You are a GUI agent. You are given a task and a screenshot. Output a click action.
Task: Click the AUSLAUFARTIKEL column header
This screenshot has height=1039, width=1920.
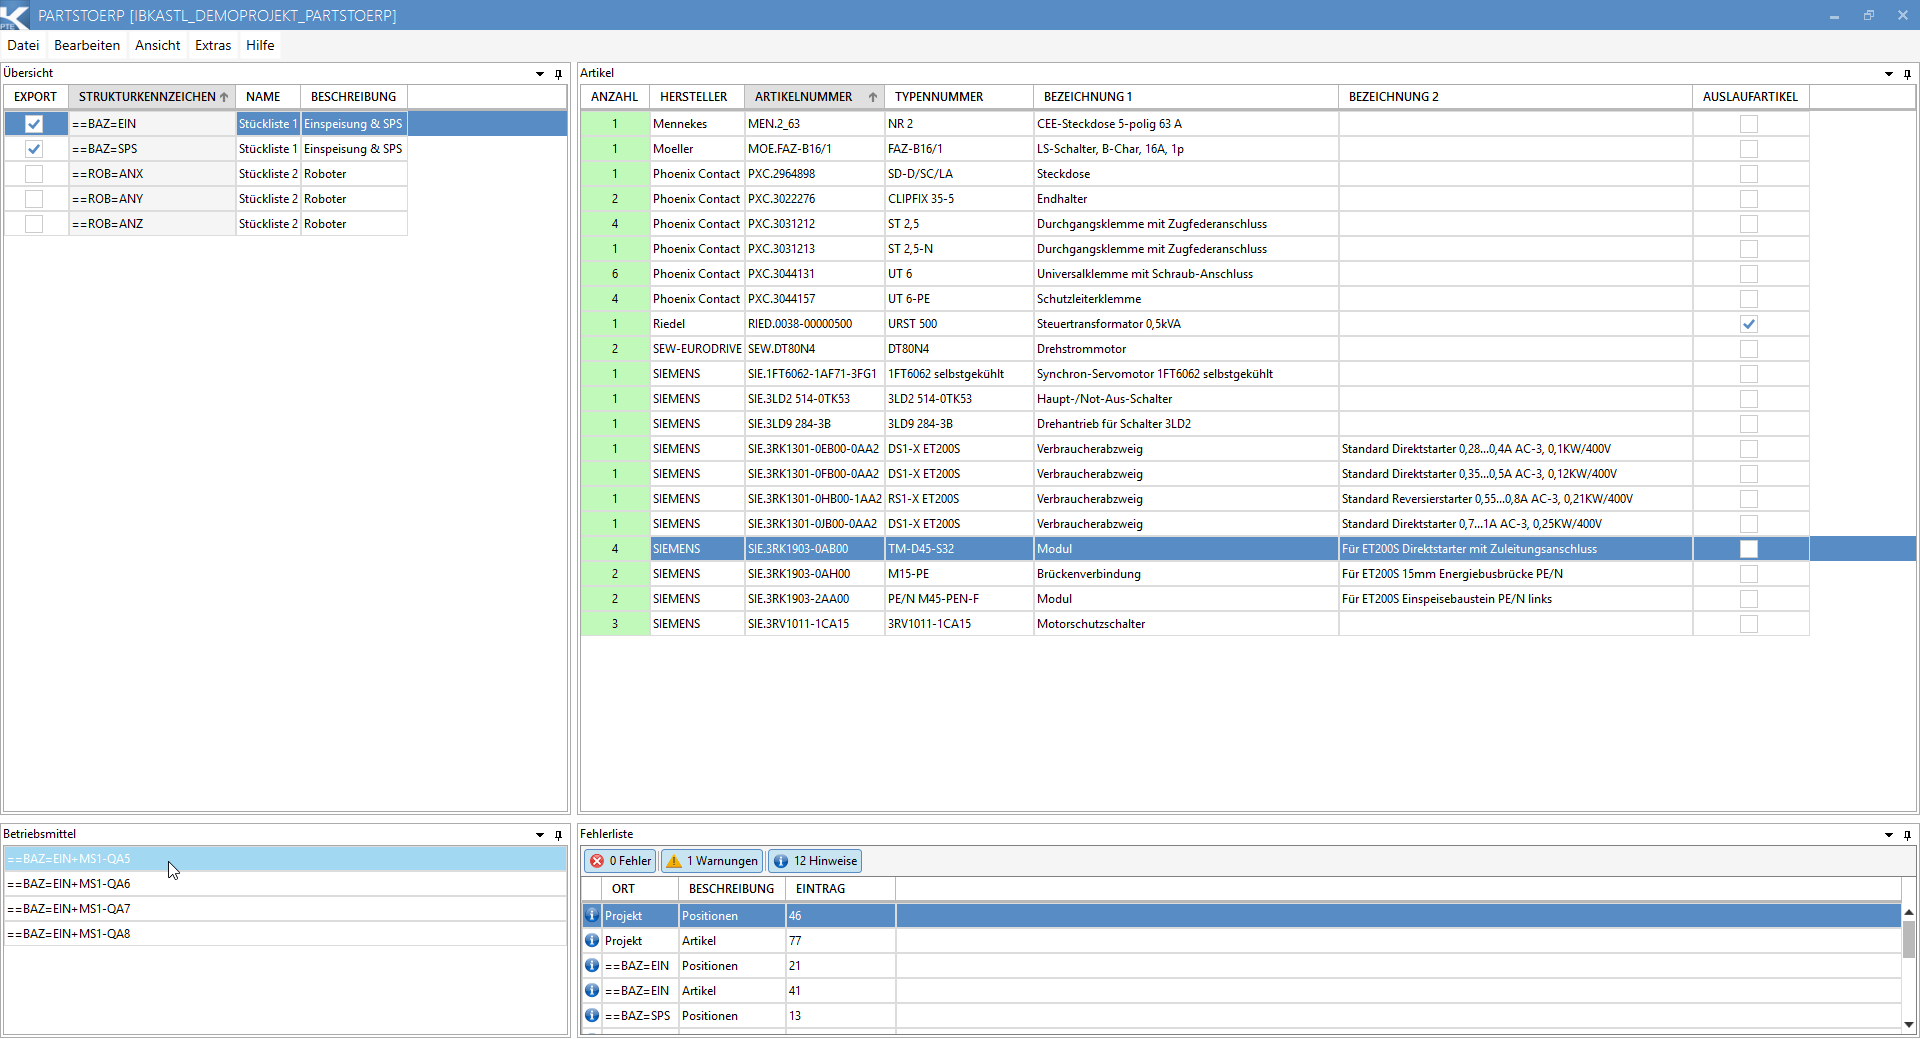pyautogui.click(x=1750, y=97)
